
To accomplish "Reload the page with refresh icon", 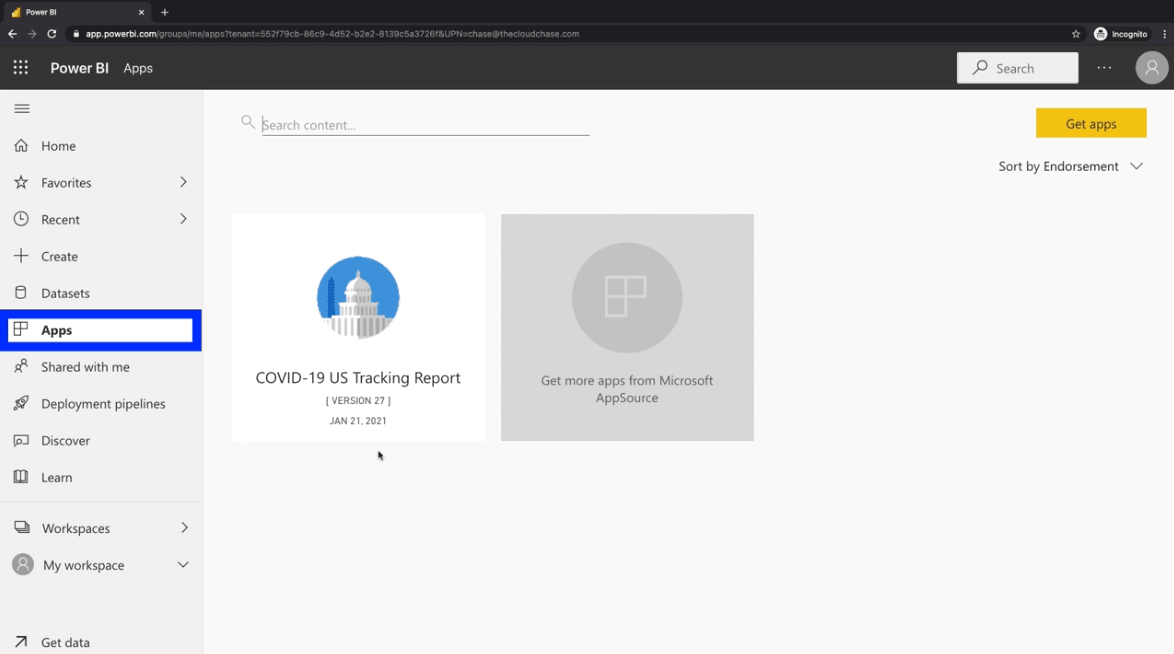I will pyautogui.click(x=52, y=34).
